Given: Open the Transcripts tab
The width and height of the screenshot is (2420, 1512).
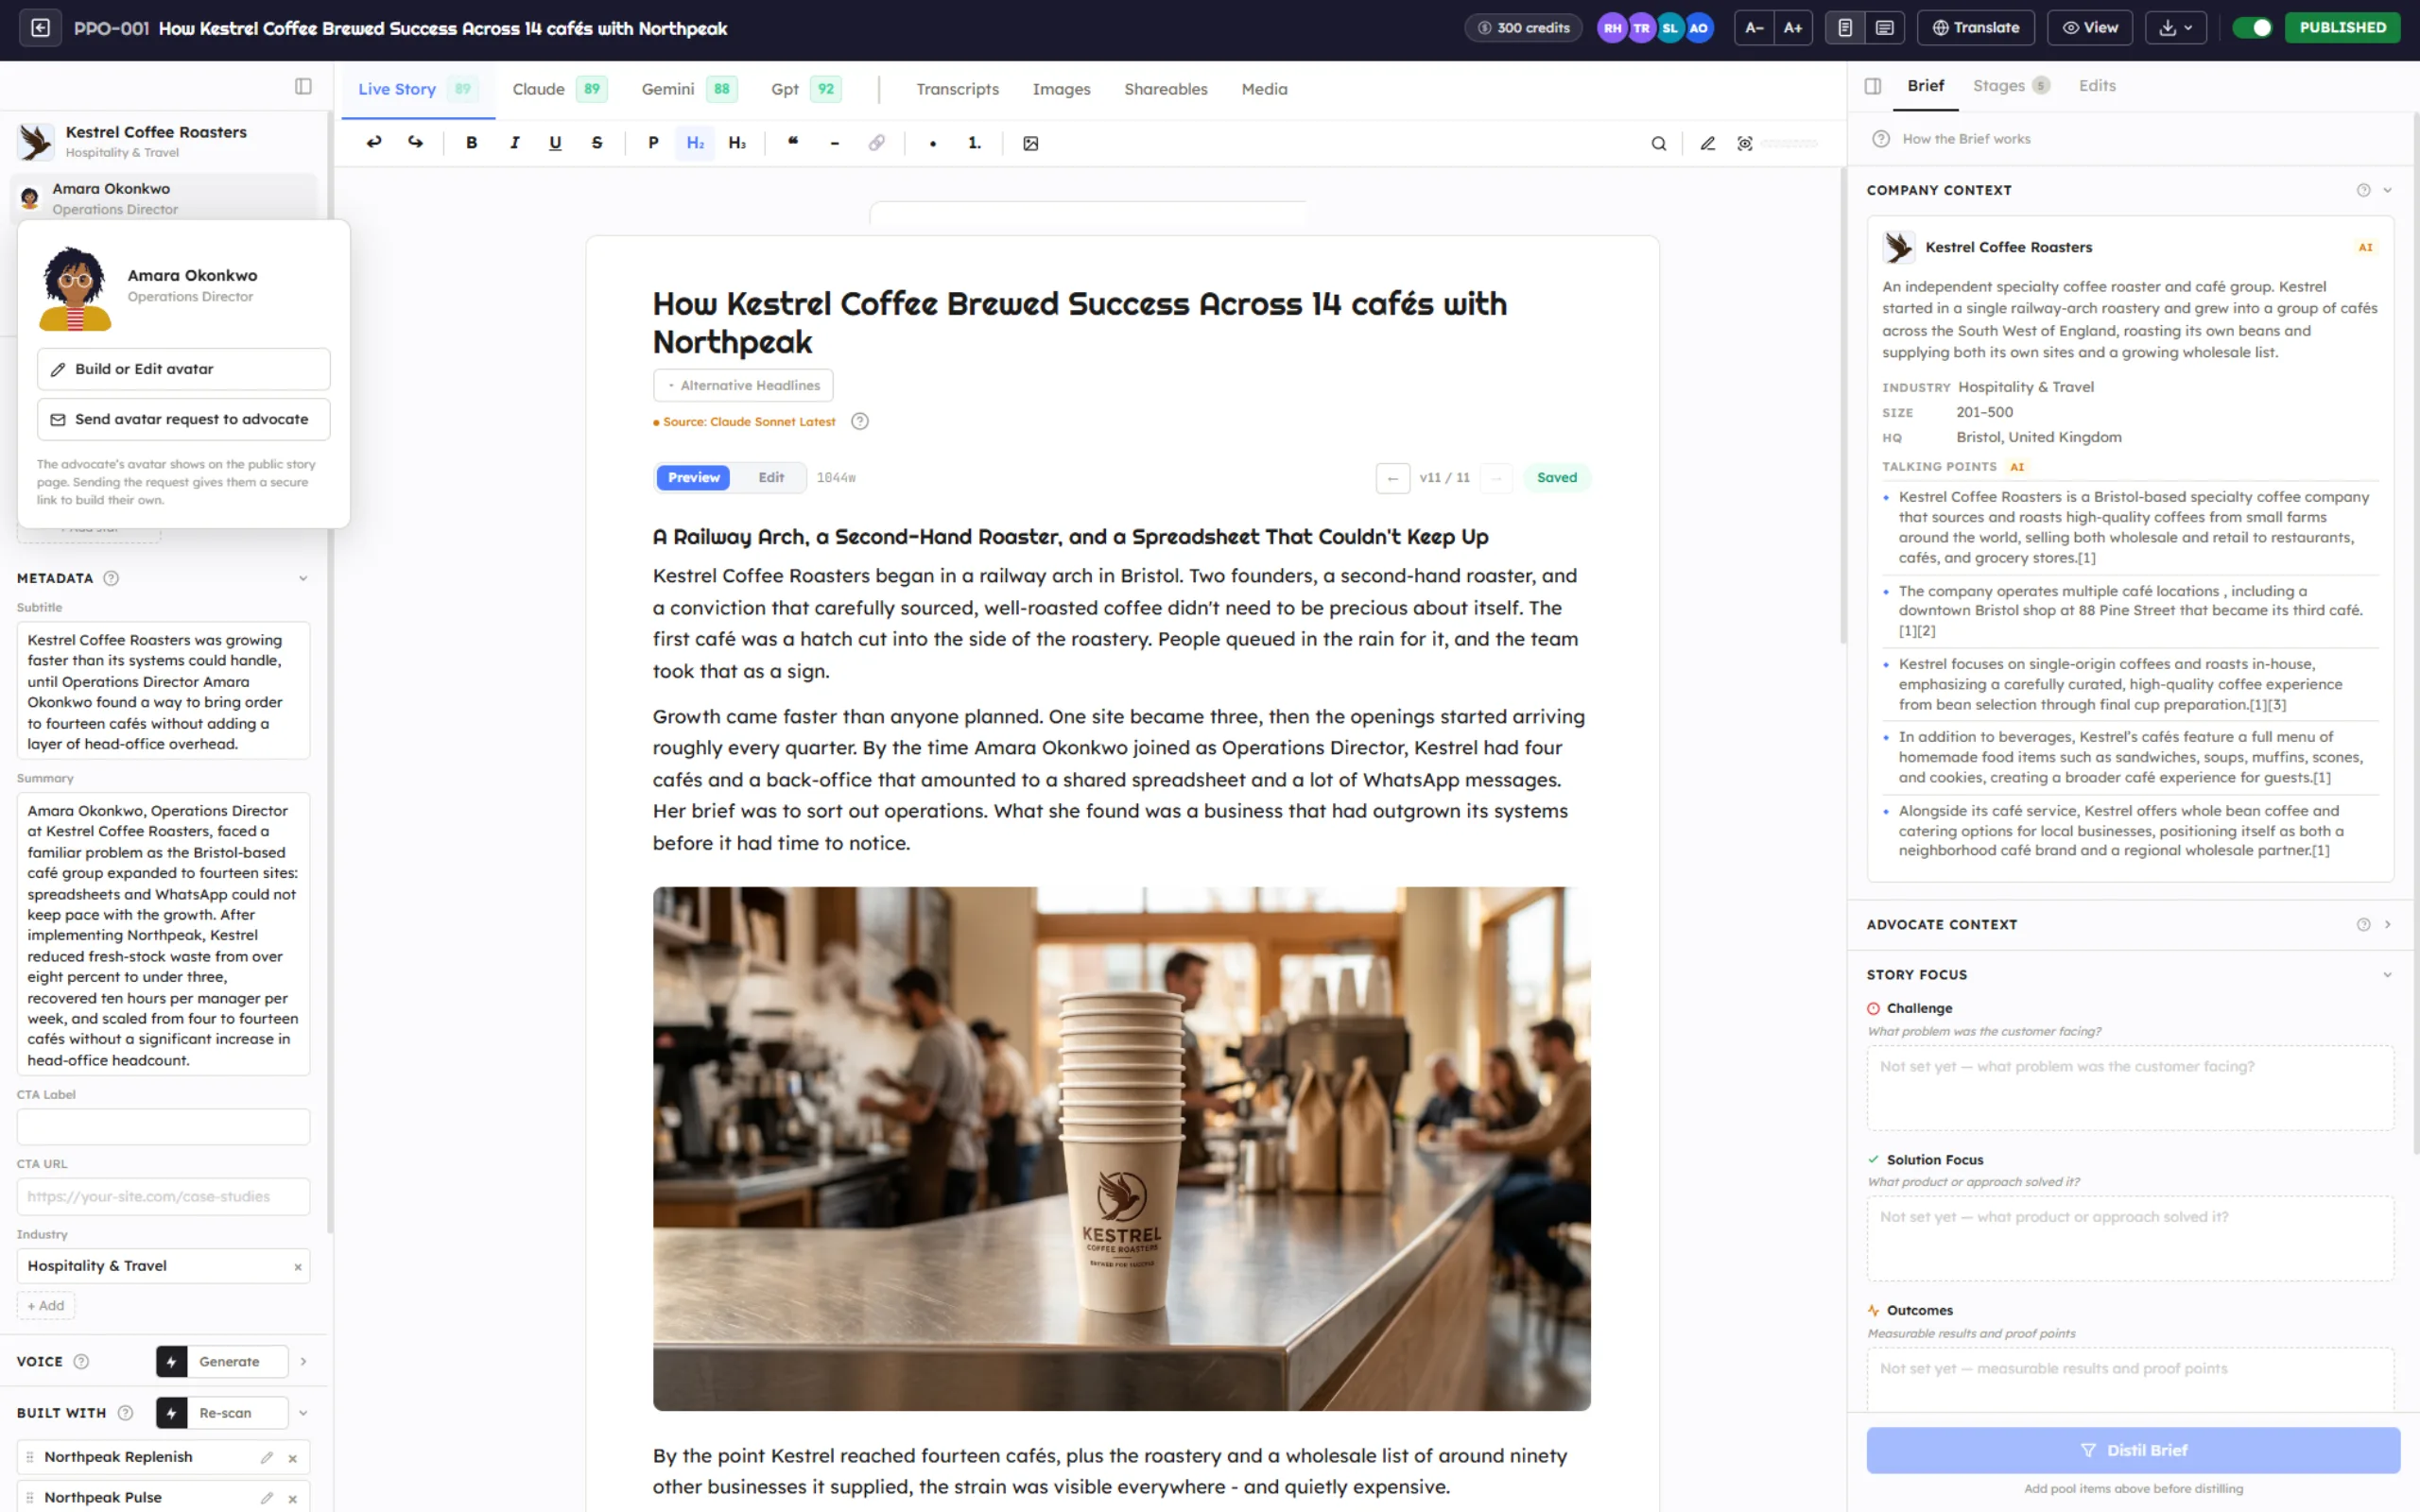Looking at the screenshot, I should click(957, 89).
